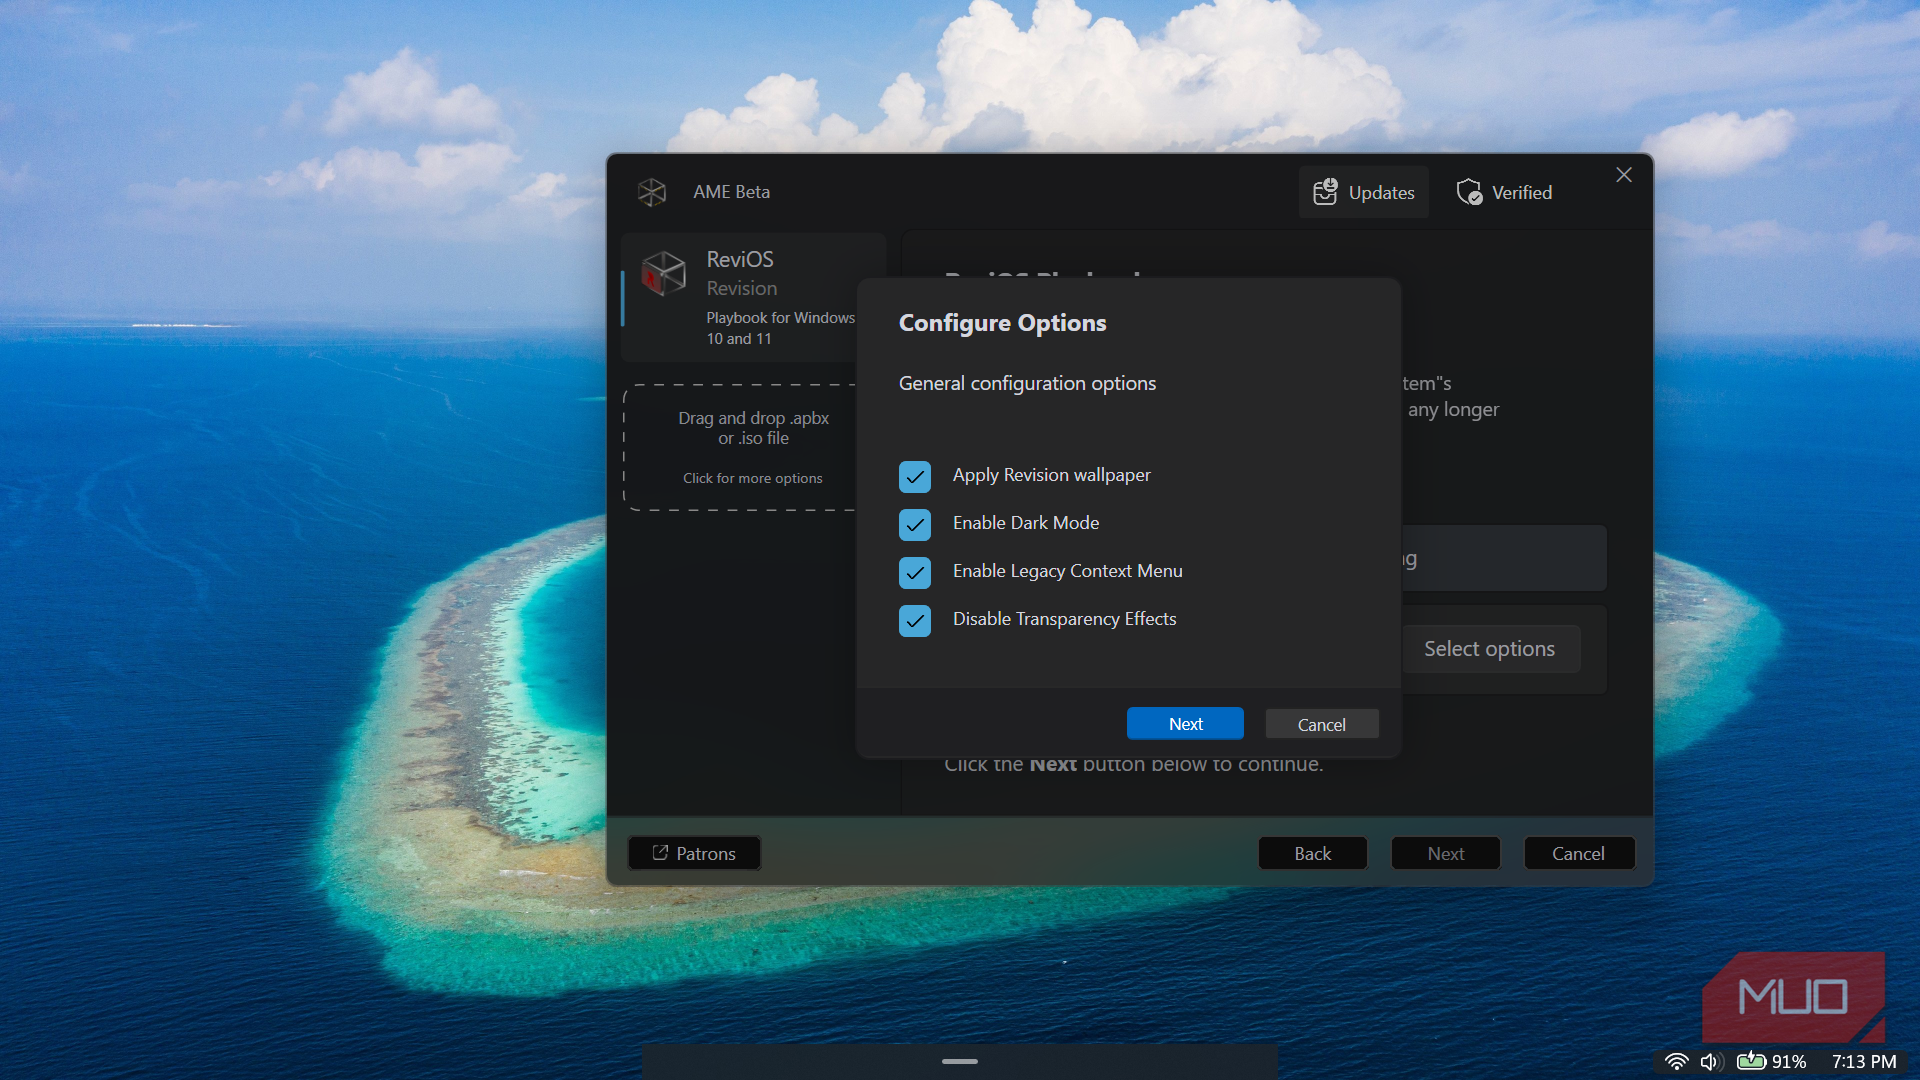The width and height of the screenshot is (1920, 1080).
Task: Cancel the AME wizard from bottom bar
Action: click(1578, 853)
